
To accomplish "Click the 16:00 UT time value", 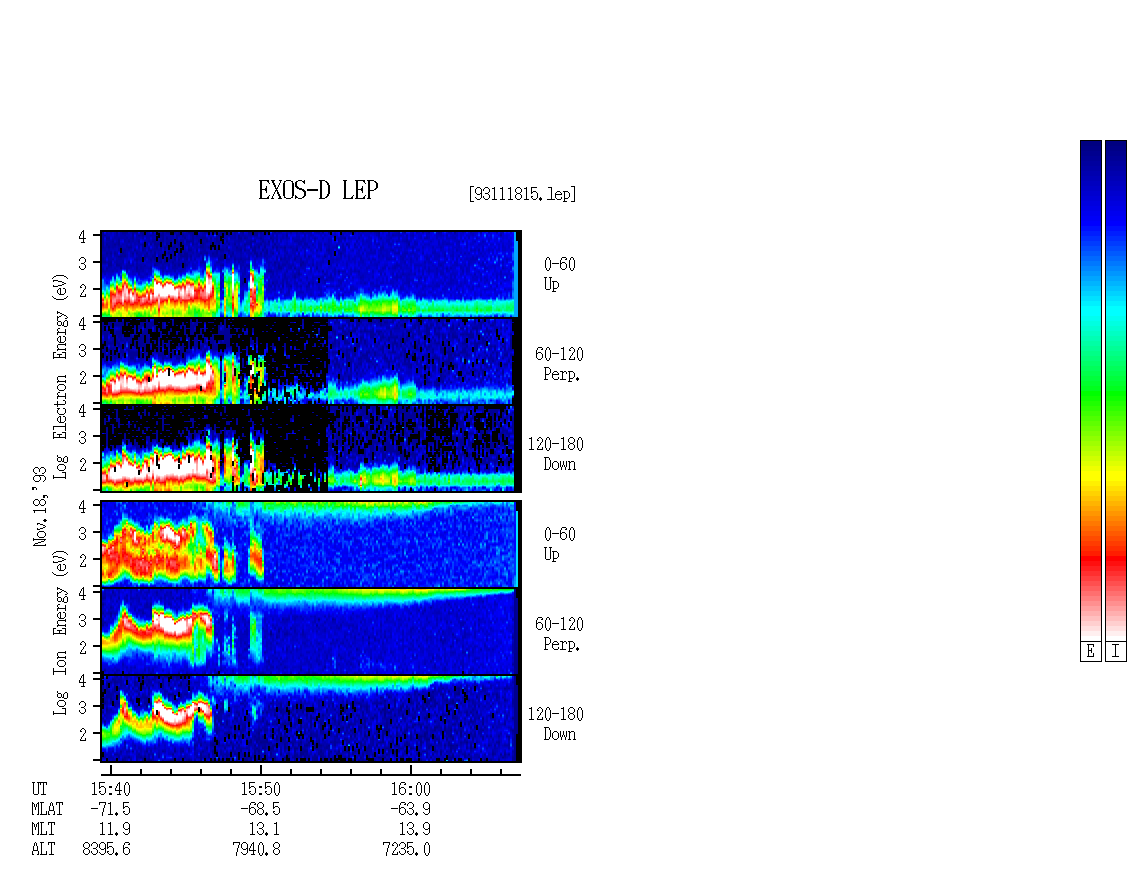I will pyautogui.click(x=410, y=789).
